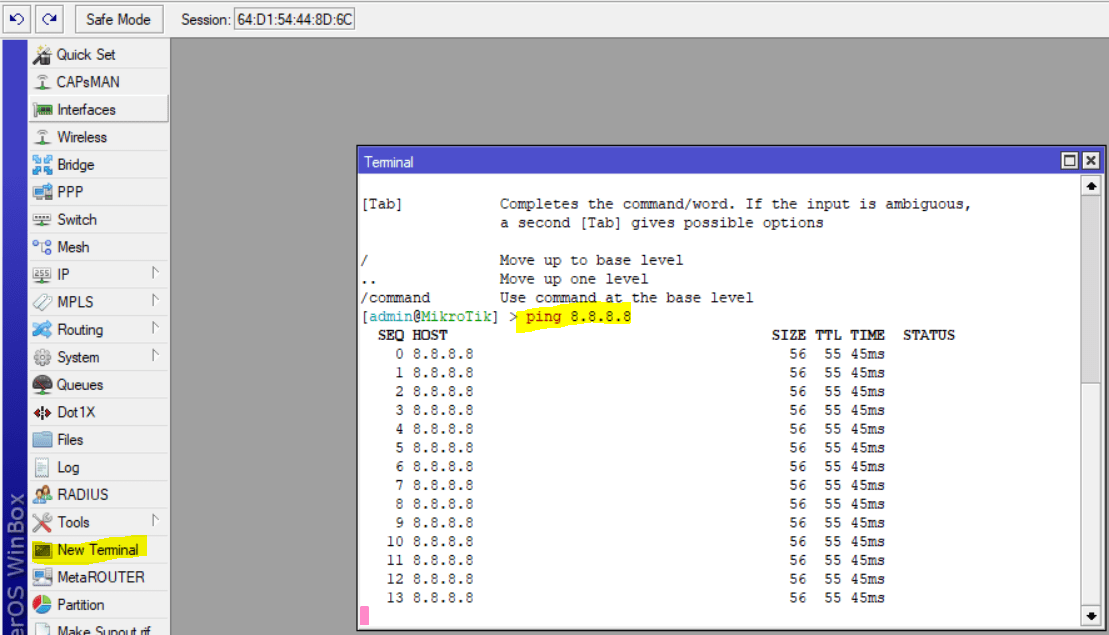
Task: Open Quick Set from the sidebar
Action: pyautogui.click(x=85, y=55)
